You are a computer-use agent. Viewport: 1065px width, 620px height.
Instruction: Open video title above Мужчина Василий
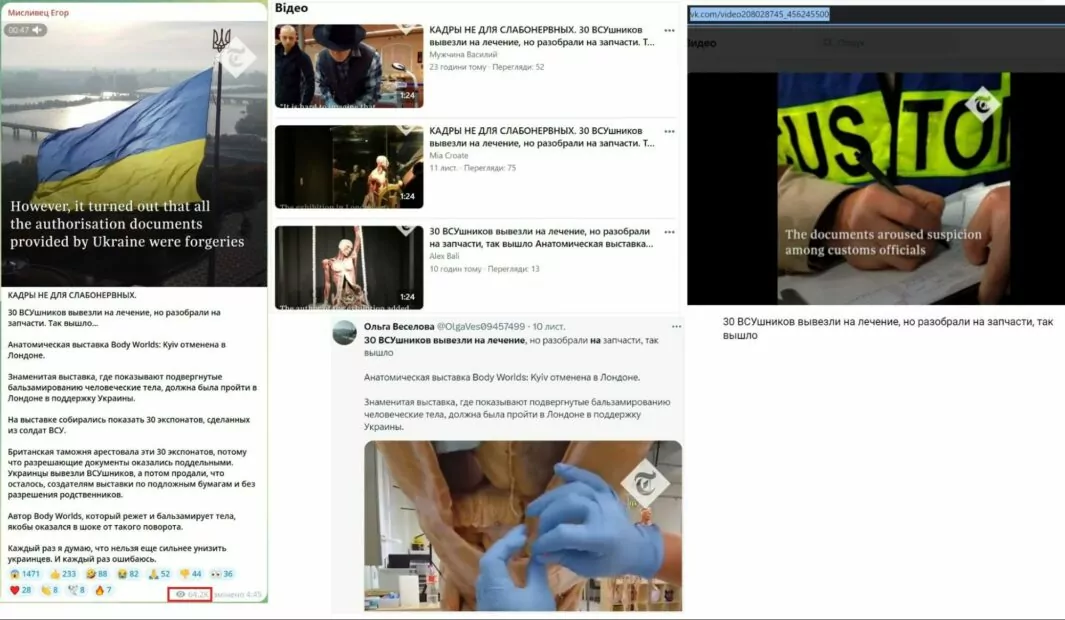coord(542,36)
